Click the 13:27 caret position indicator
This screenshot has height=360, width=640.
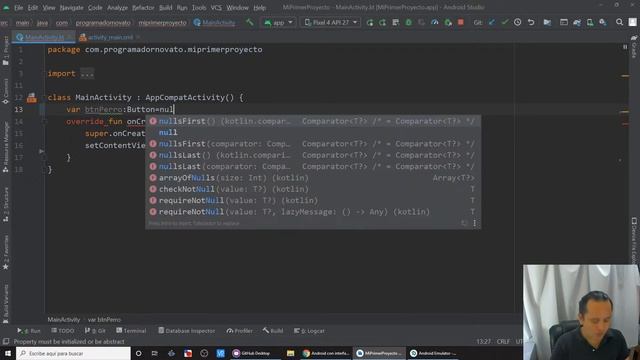pyautogui.click(x=483, y=341)
